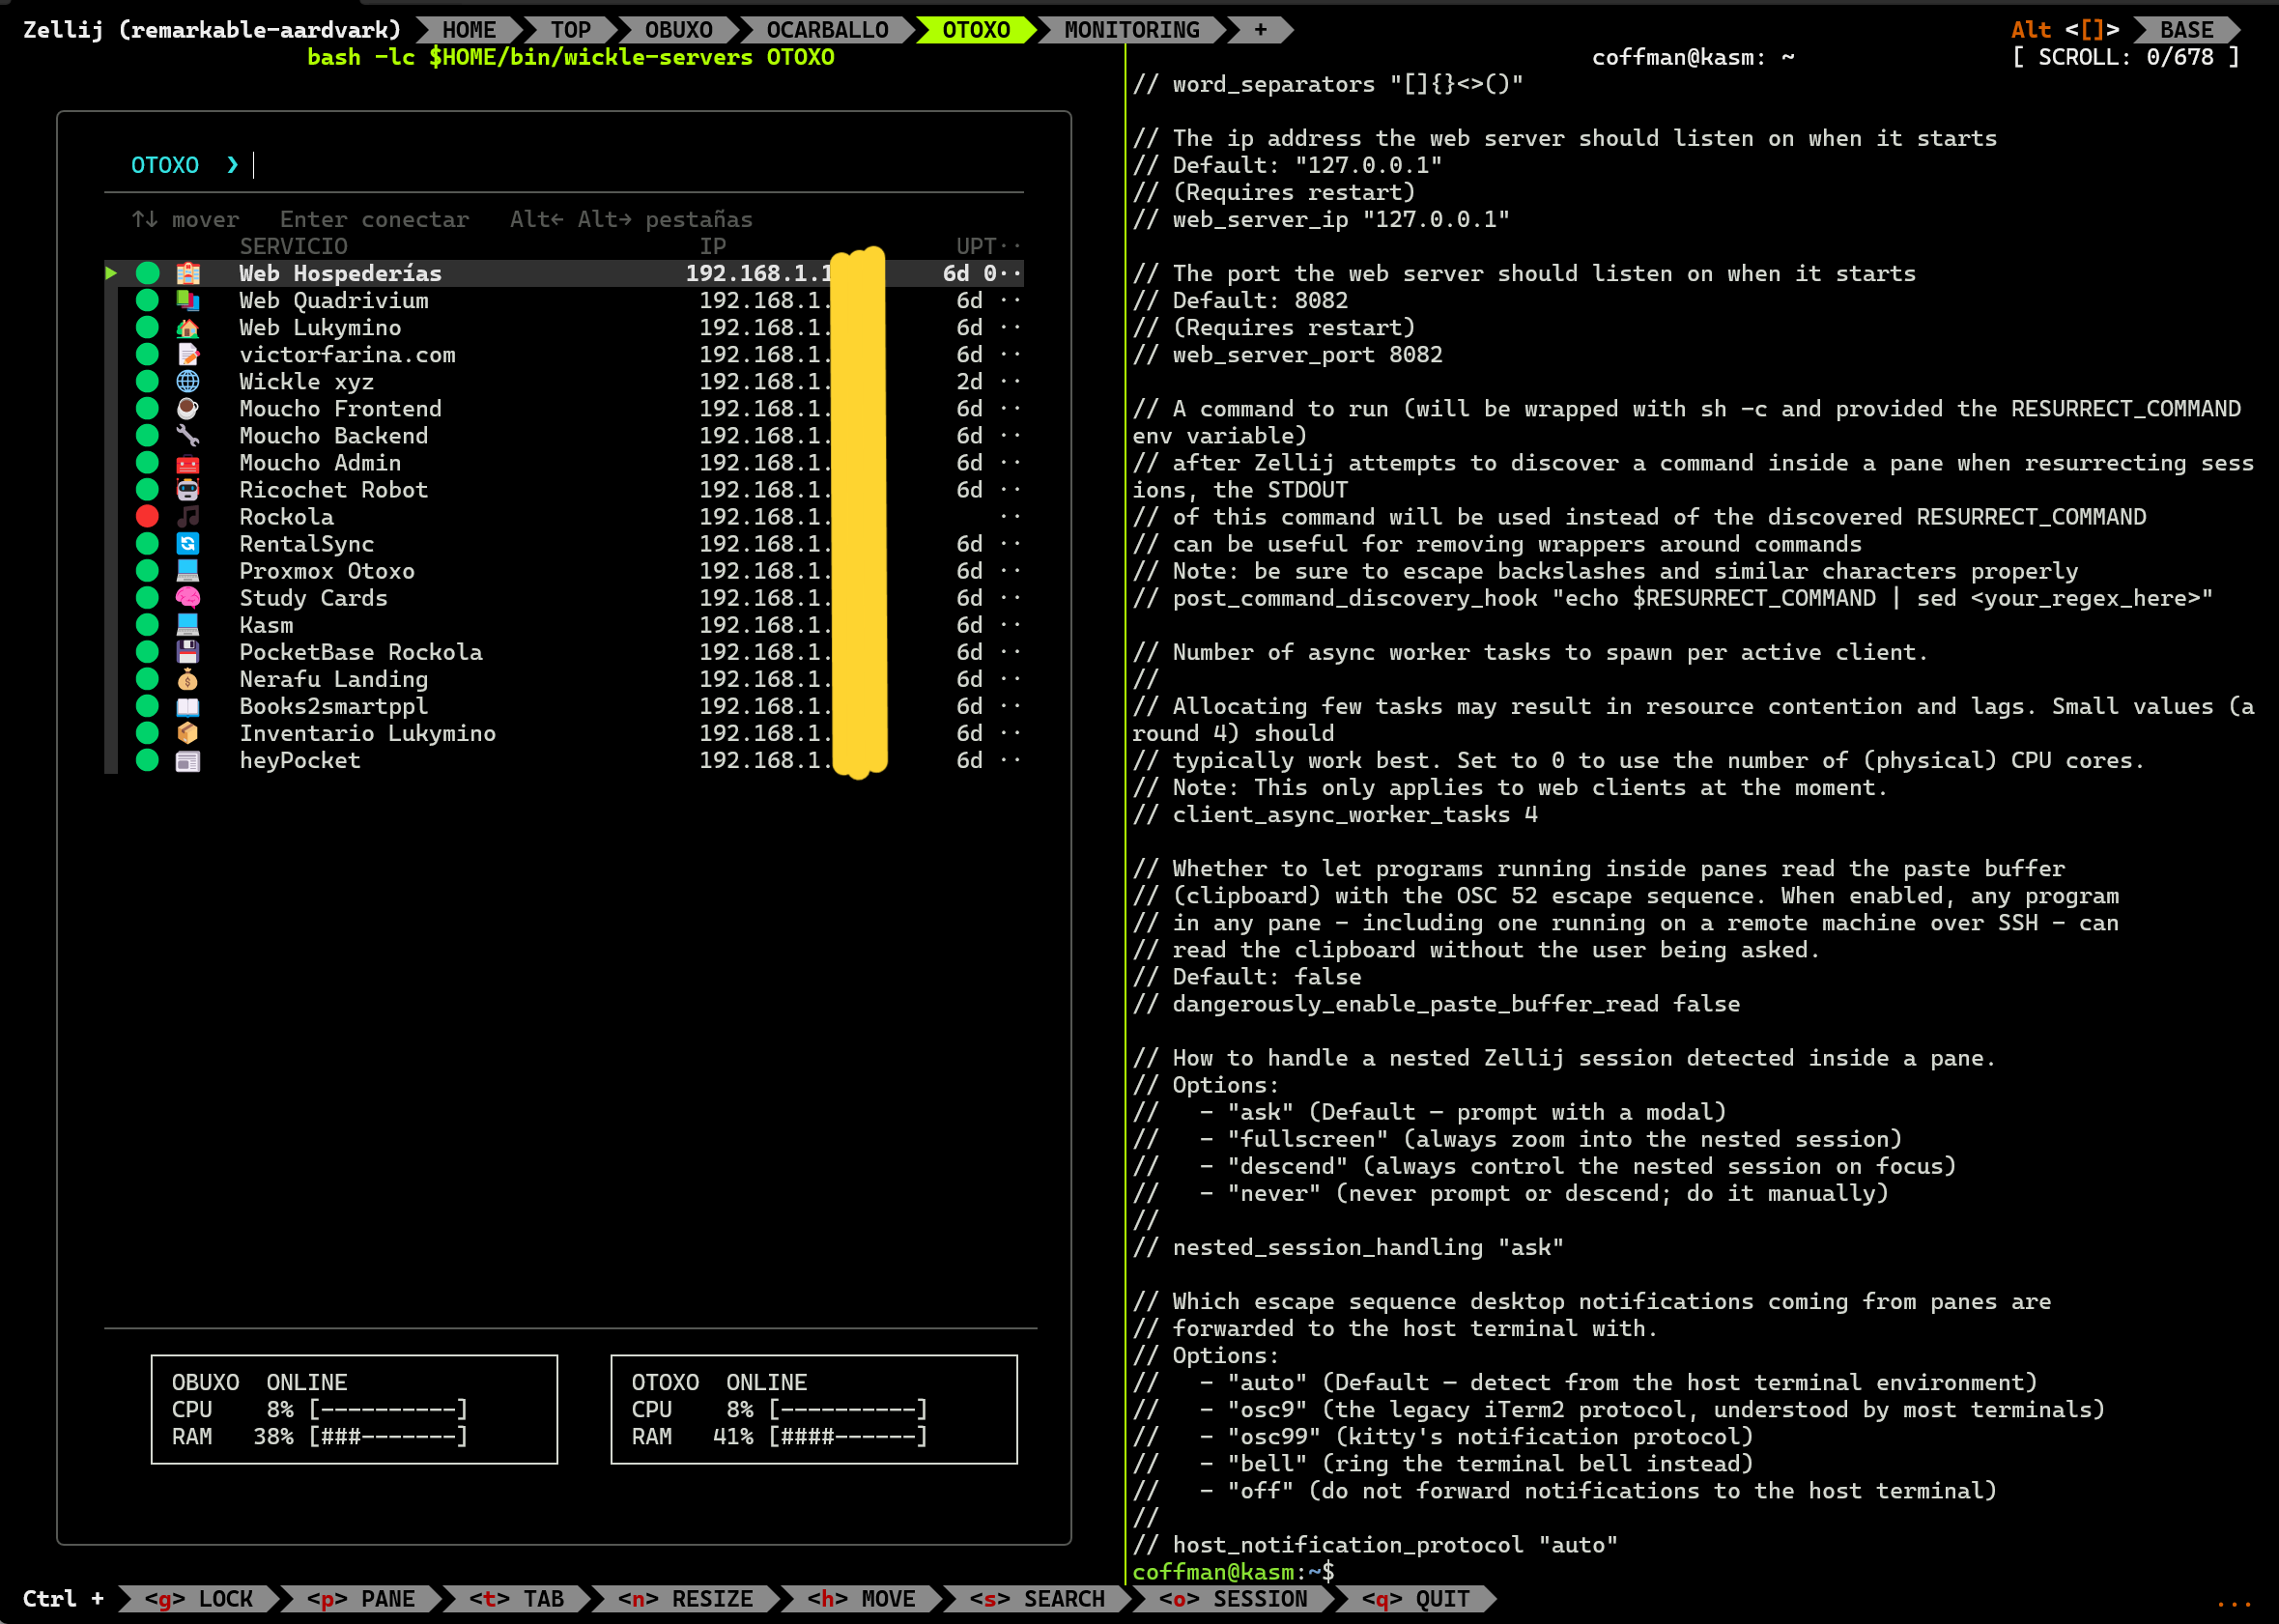Viewport: 2279px width, 1624px height.
Task: Click the green selection arrow beside Web Hospederías
Action: point(112,273)
